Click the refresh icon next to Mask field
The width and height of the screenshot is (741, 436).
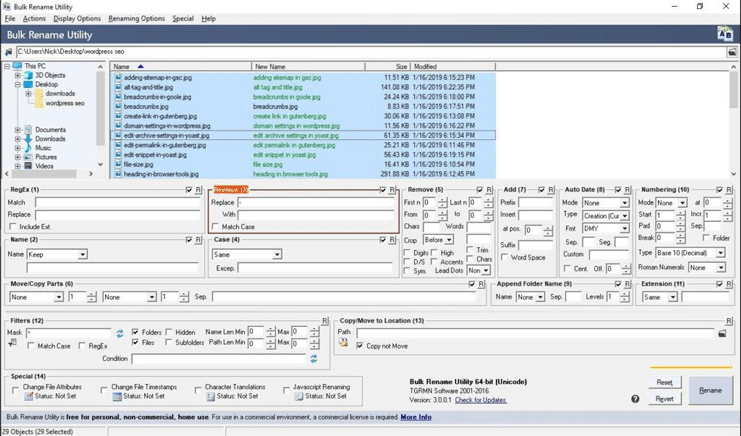(120, 333)
